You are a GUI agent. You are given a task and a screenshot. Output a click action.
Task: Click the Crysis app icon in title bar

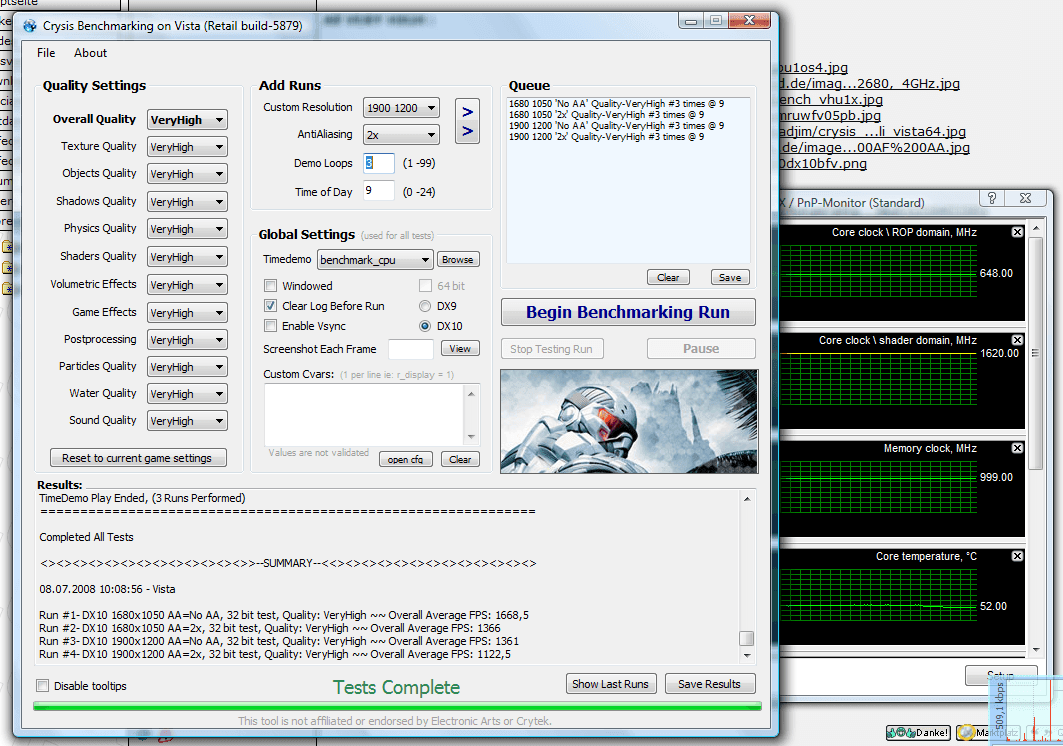coord(30,26)
